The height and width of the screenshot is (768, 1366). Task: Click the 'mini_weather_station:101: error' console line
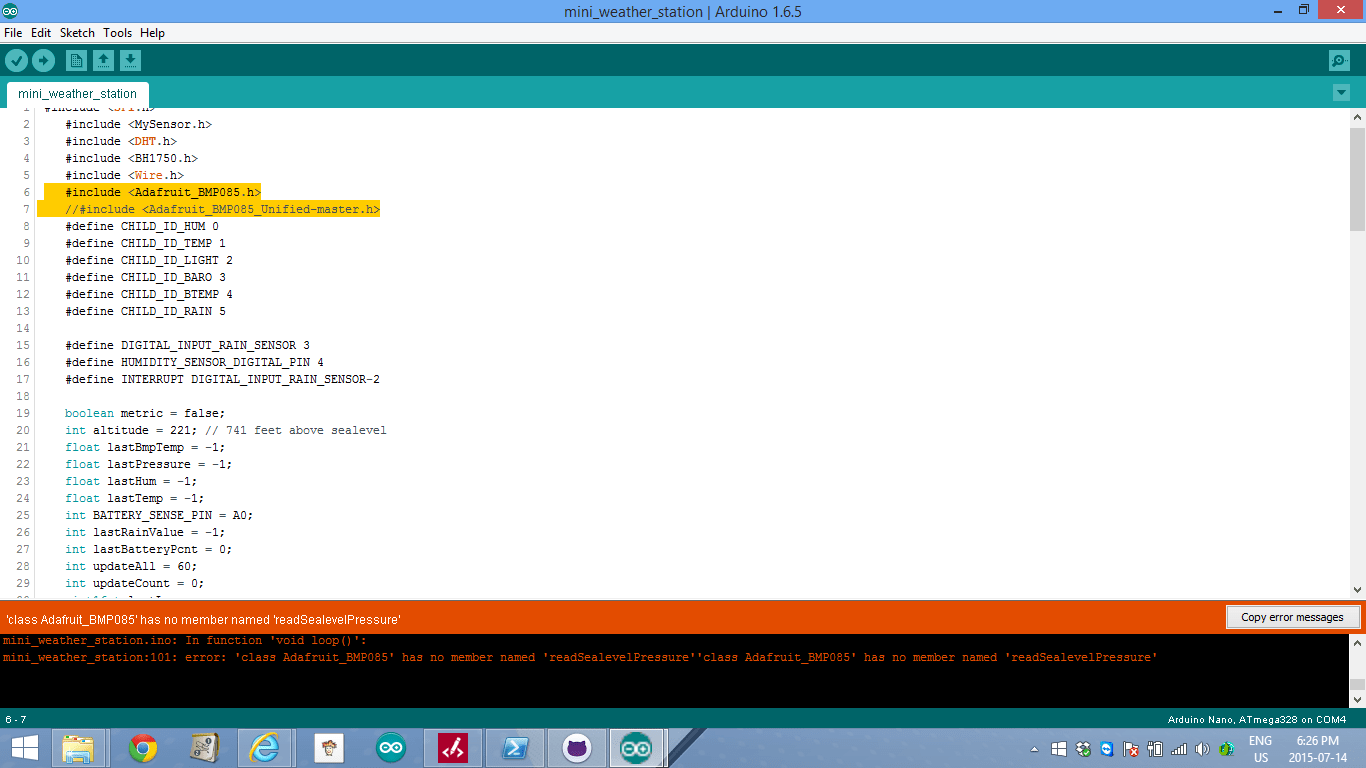[580, 657]
